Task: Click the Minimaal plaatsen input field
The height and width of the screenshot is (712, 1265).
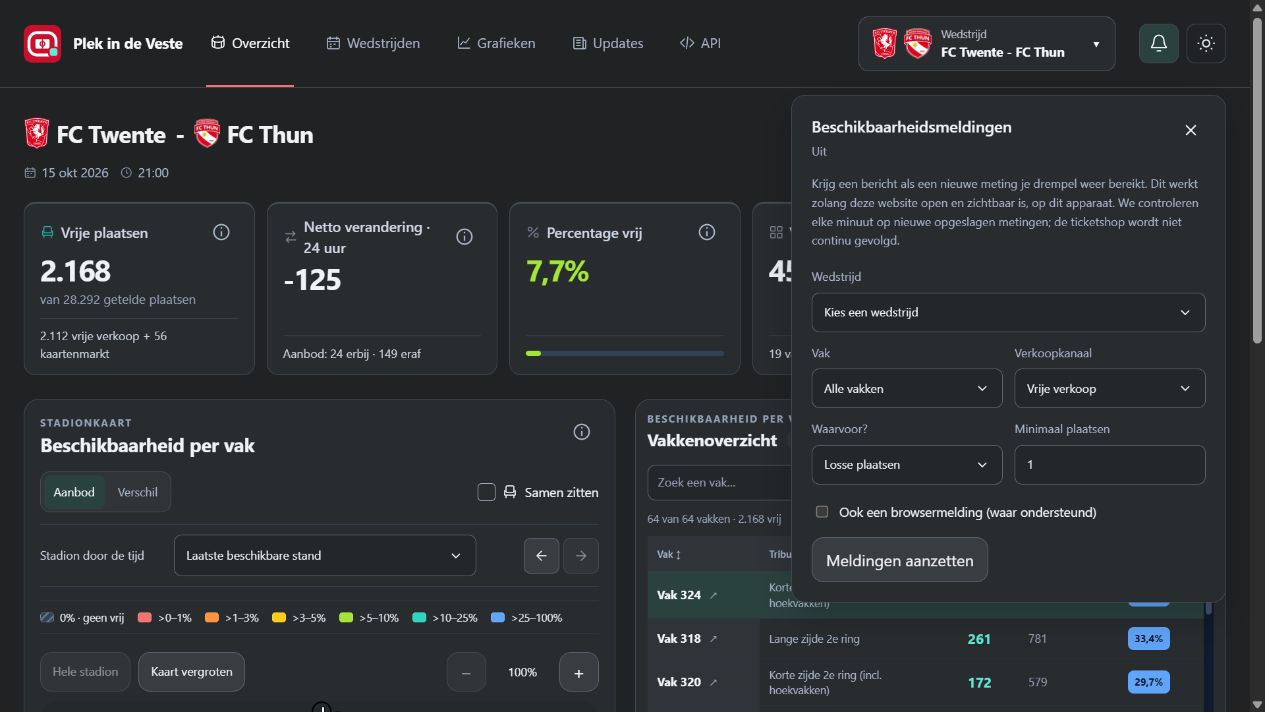Action: [1110, 464]
